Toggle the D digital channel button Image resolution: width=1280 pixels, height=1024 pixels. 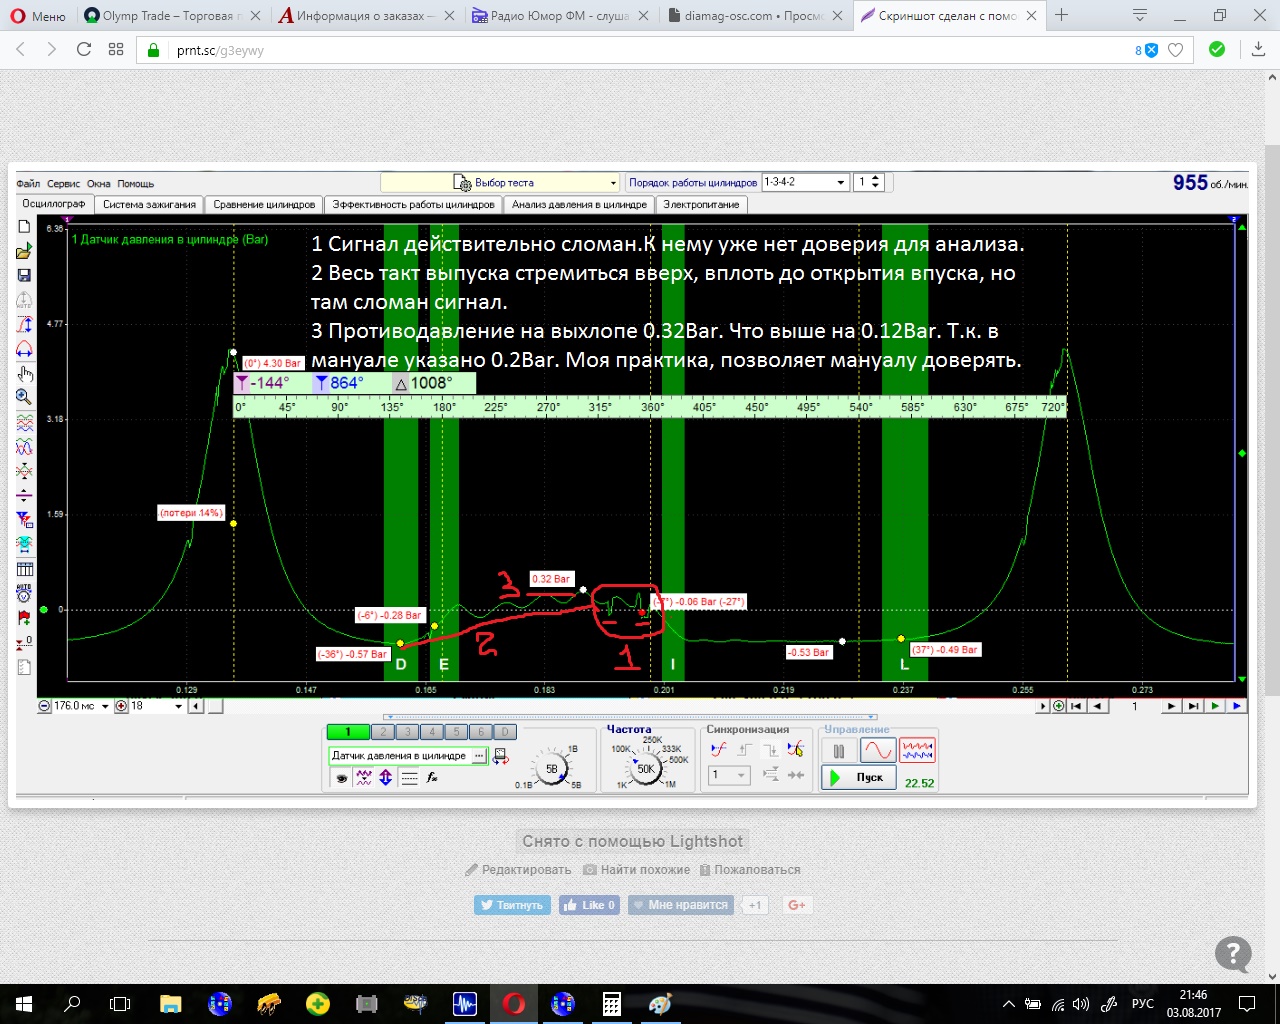coord(505,732)
